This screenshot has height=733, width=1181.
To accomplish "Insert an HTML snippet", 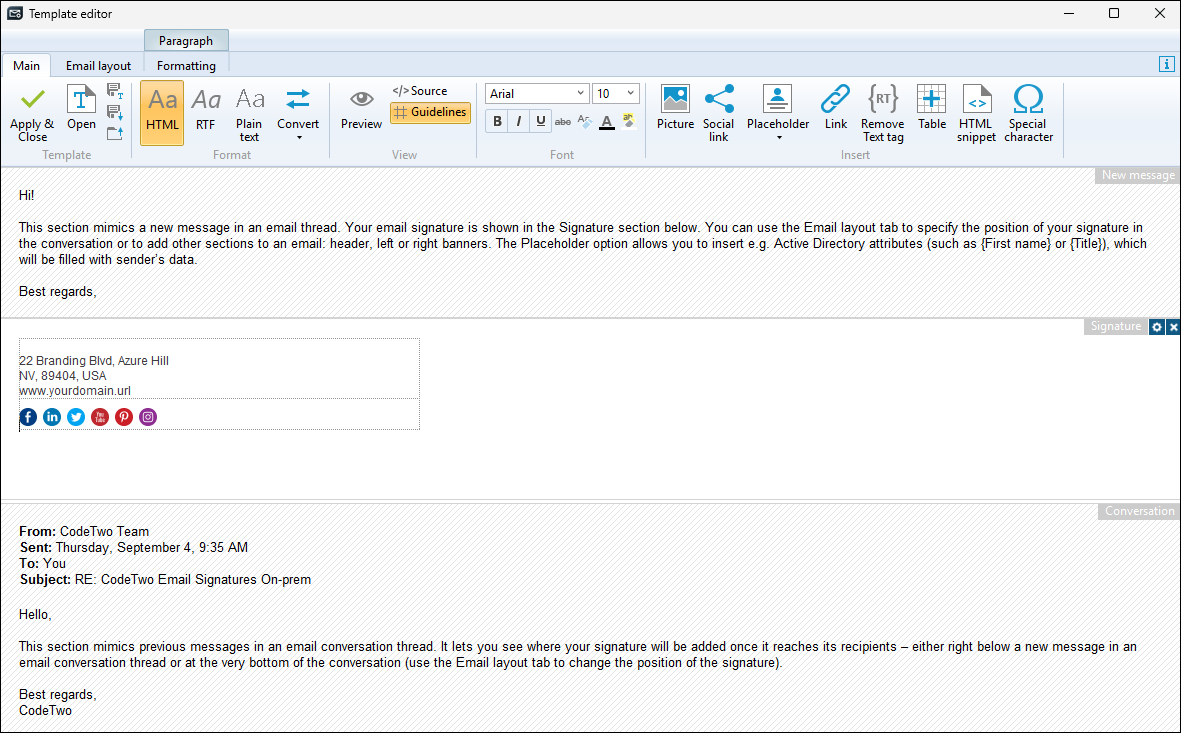I will point(976,113).
